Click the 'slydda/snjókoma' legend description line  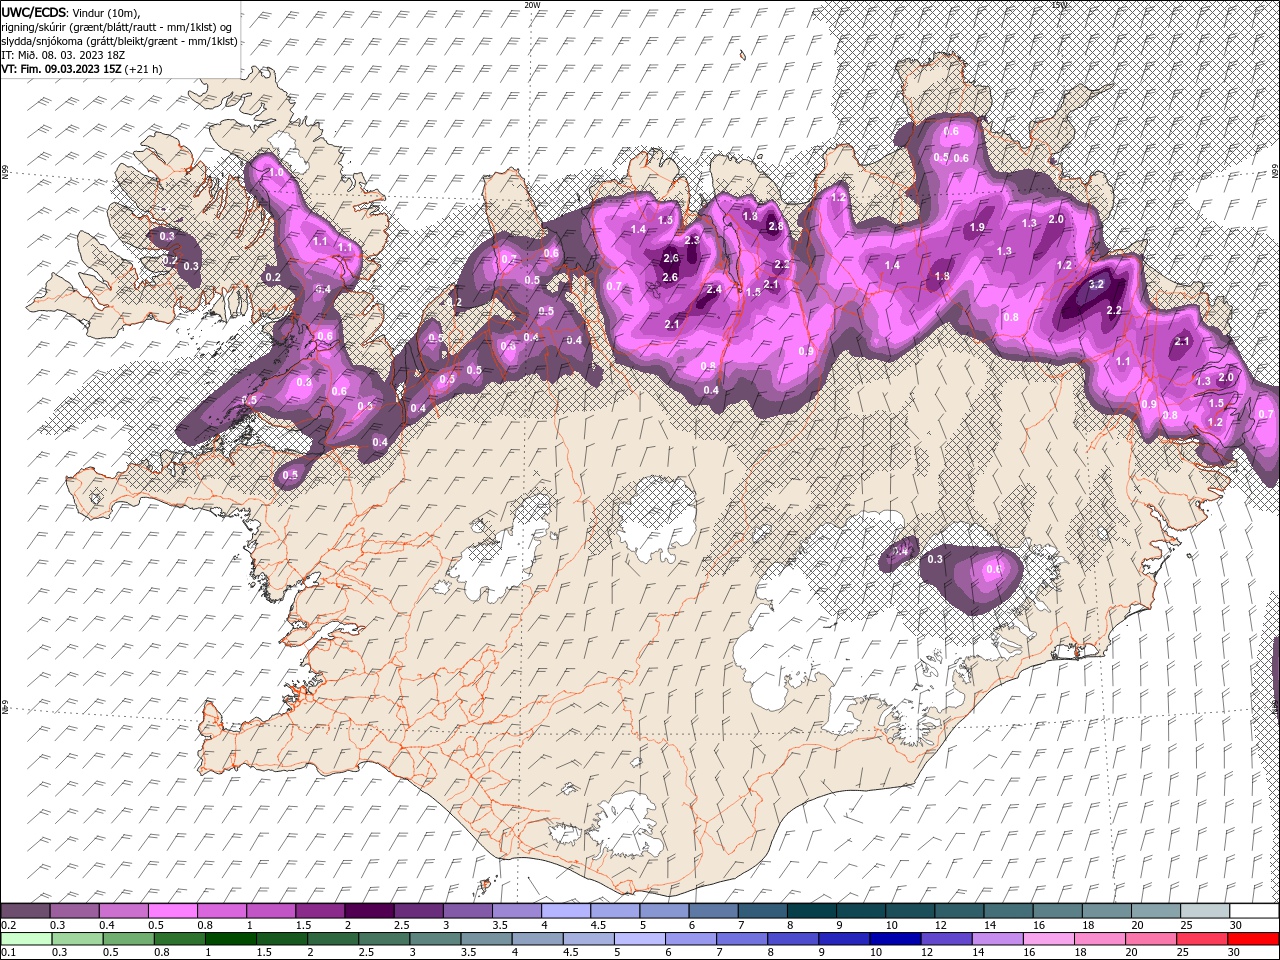pos(120,41)
